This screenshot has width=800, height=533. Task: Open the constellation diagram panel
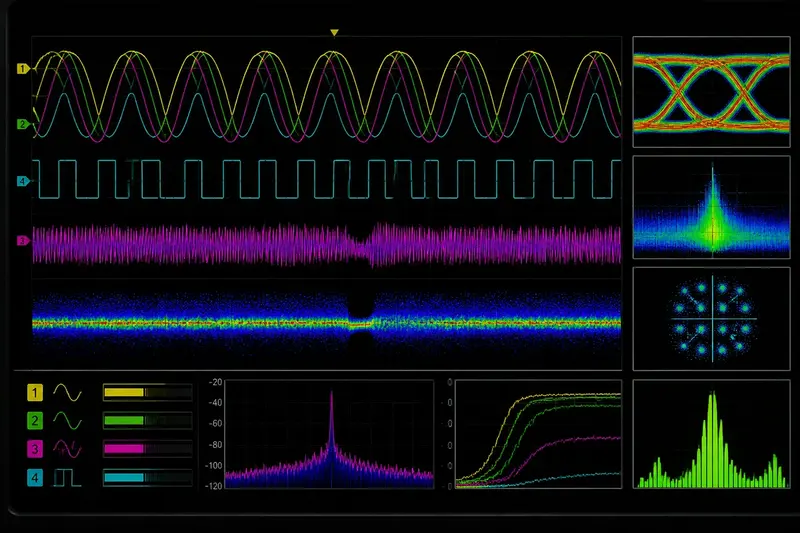711,319
